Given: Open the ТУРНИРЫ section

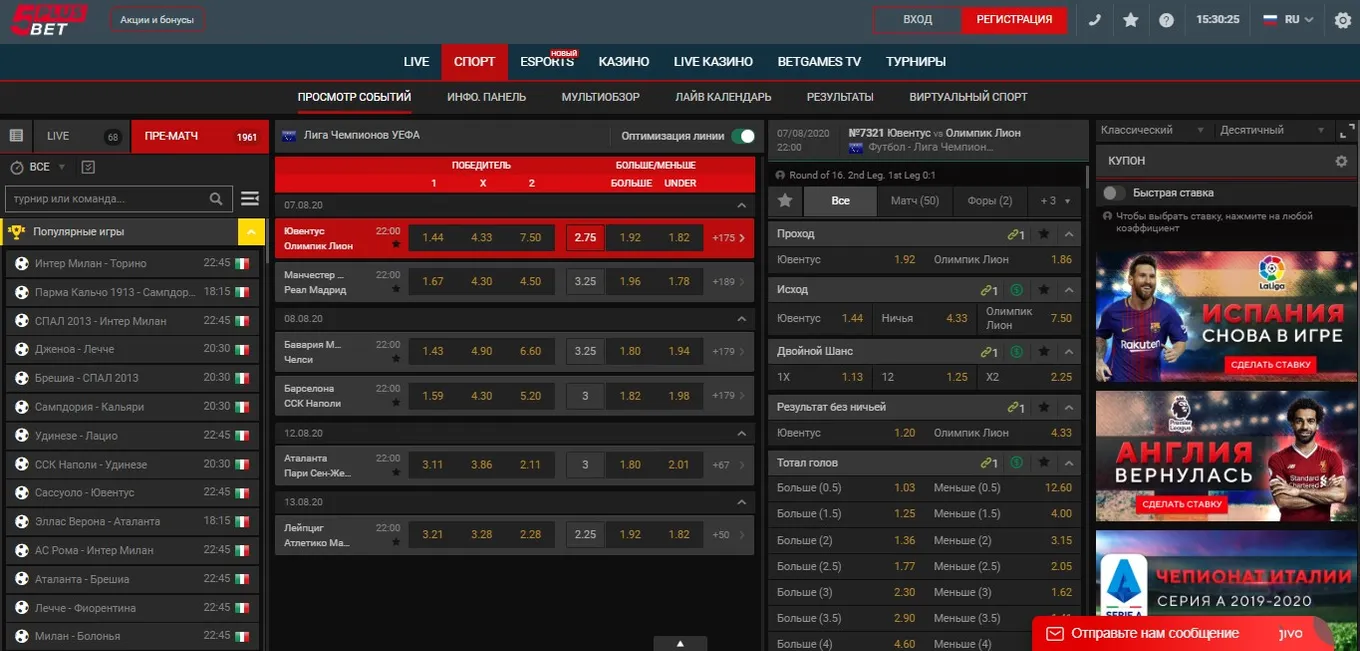Looking at the screenshot, I should tap(916, 62).
